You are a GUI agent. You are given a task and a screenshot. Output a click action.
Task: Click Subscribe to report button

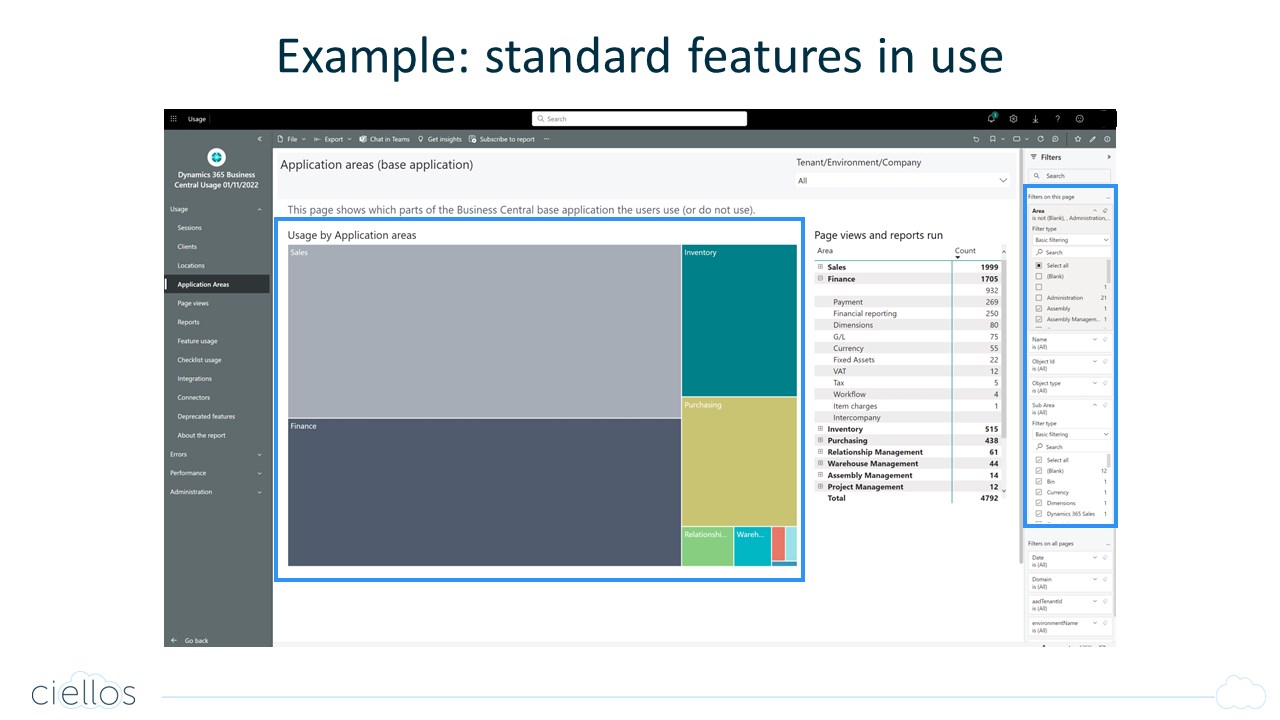[503, 139]
